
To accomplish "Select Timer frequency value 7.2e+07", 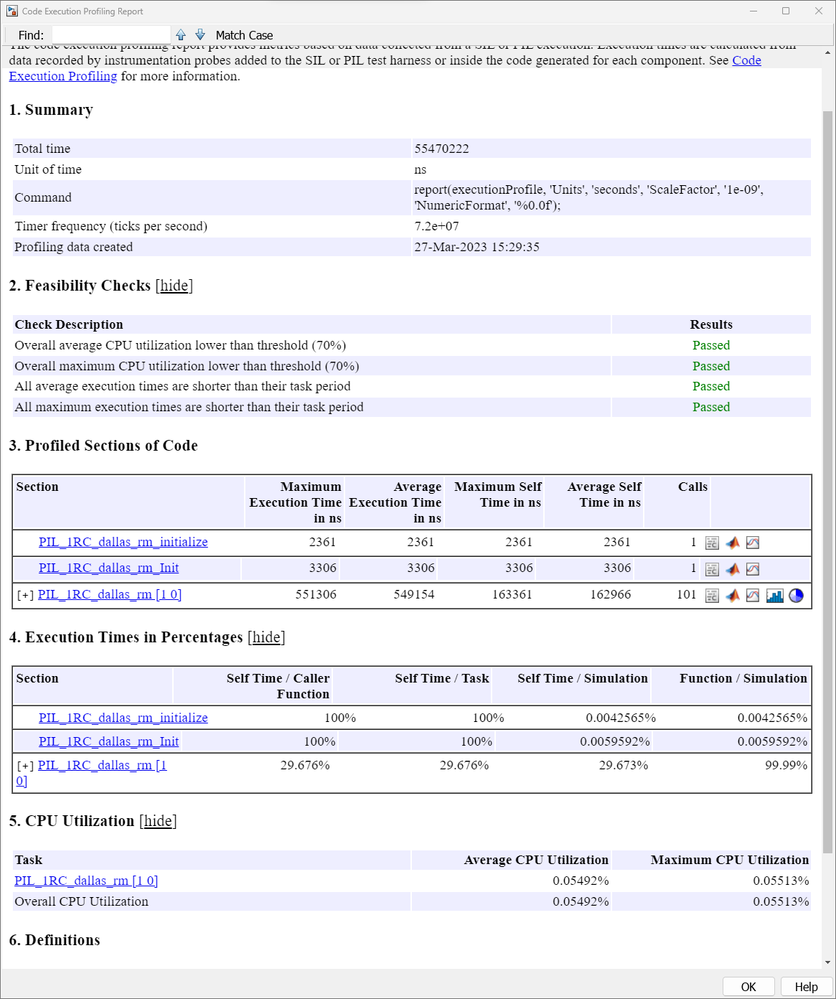I will click(436, 226).
